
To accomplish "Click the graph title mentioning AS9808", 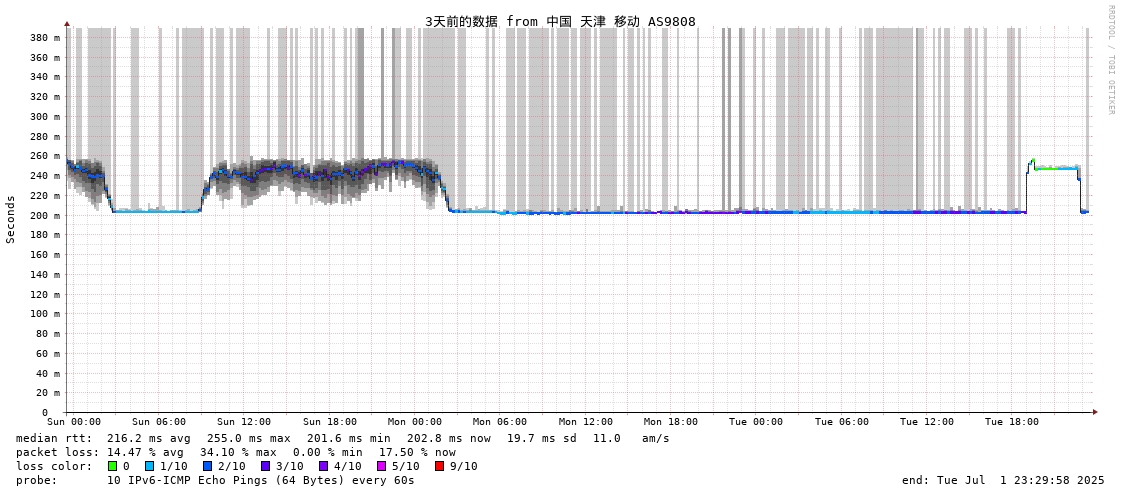I will 560,21.
